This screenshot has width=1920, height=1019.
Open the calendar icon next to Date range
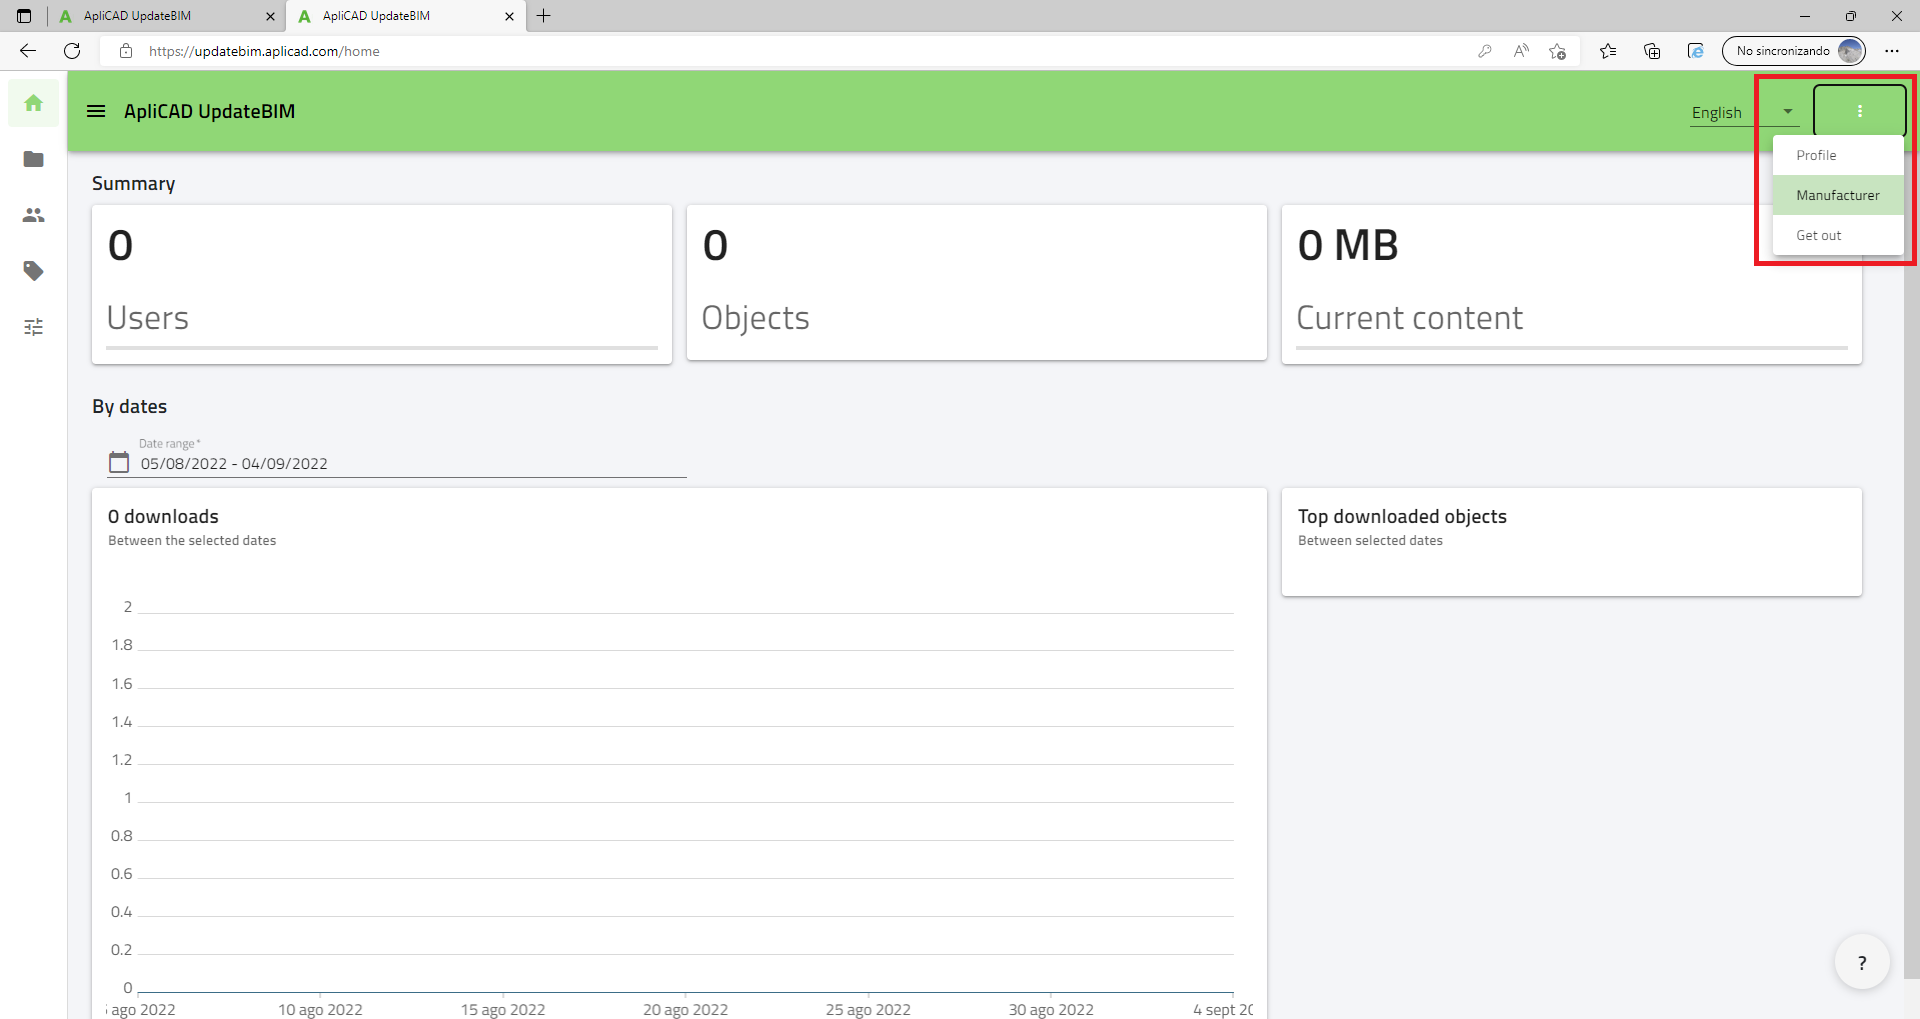click(119, 462)
